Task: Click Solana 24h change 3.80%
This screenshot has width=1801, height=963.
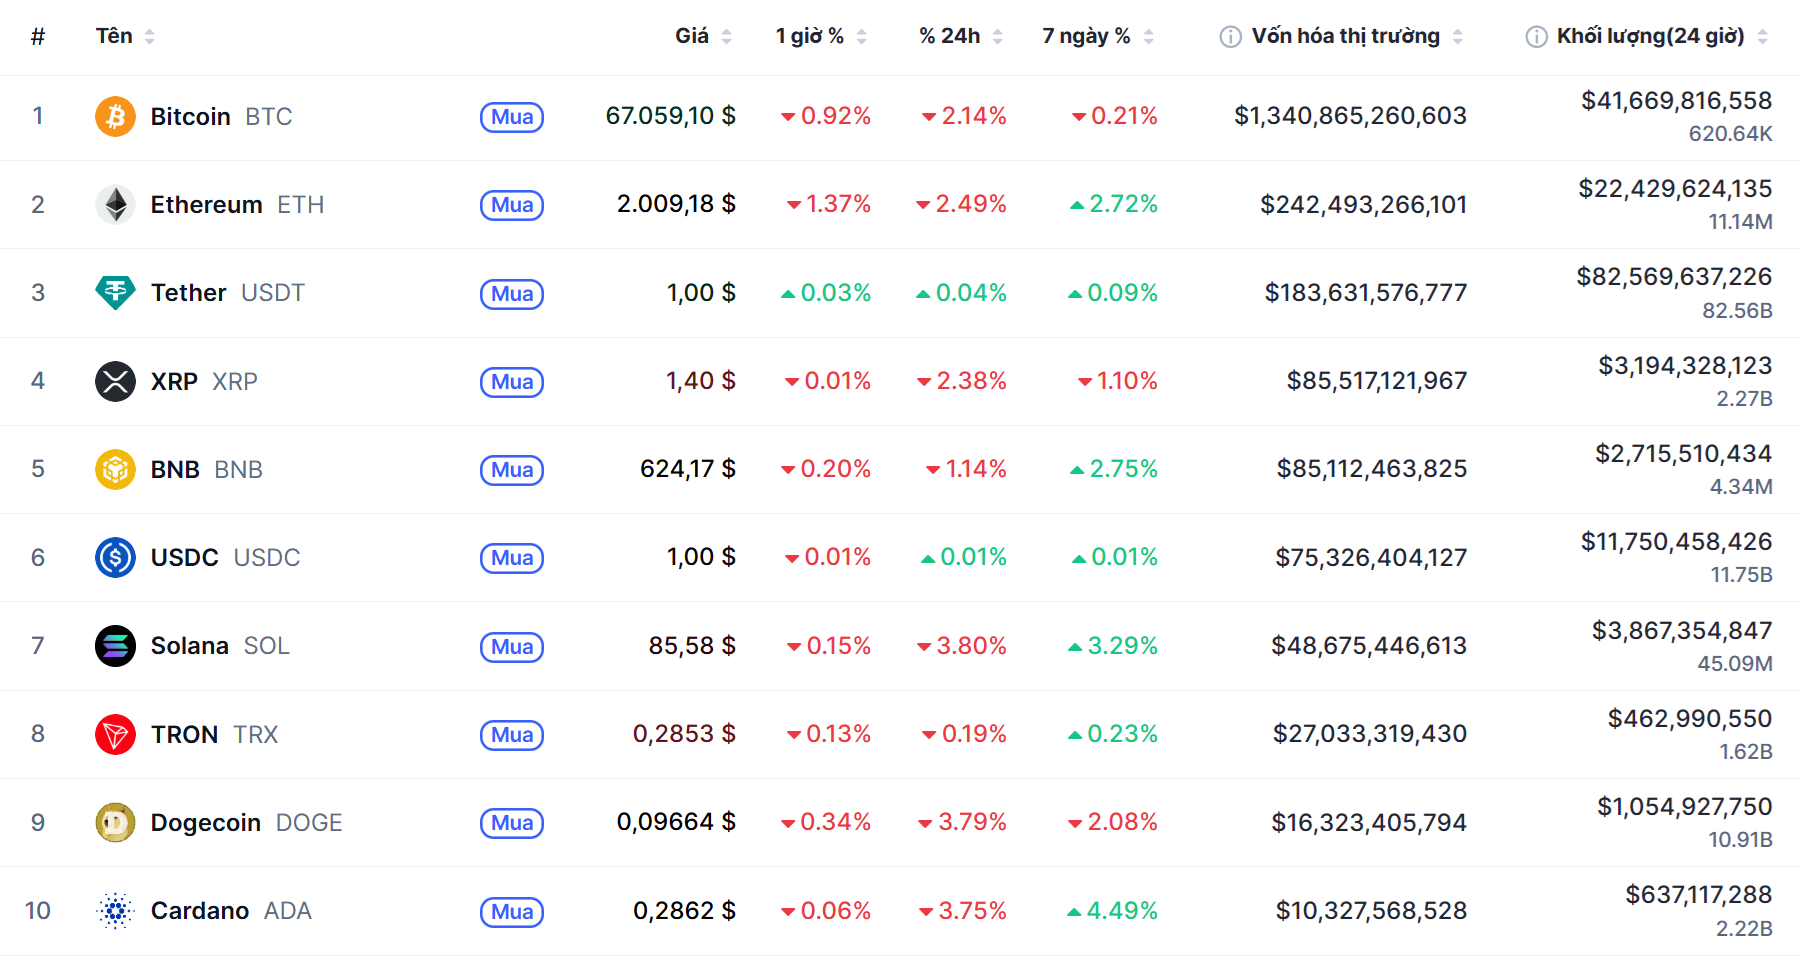Action: [x=962, y=646]
